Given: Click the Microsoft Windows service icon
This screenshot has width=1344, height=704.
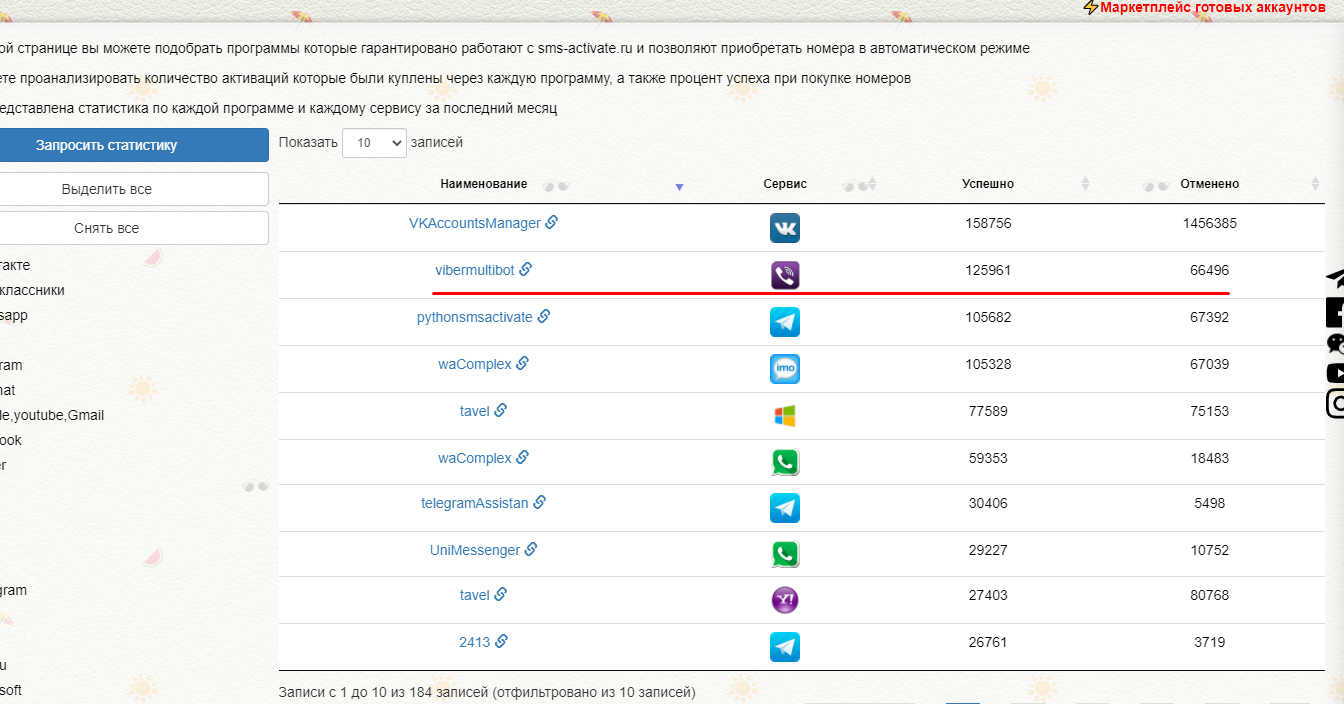Looking at the screenshot, I should [784, 416].
